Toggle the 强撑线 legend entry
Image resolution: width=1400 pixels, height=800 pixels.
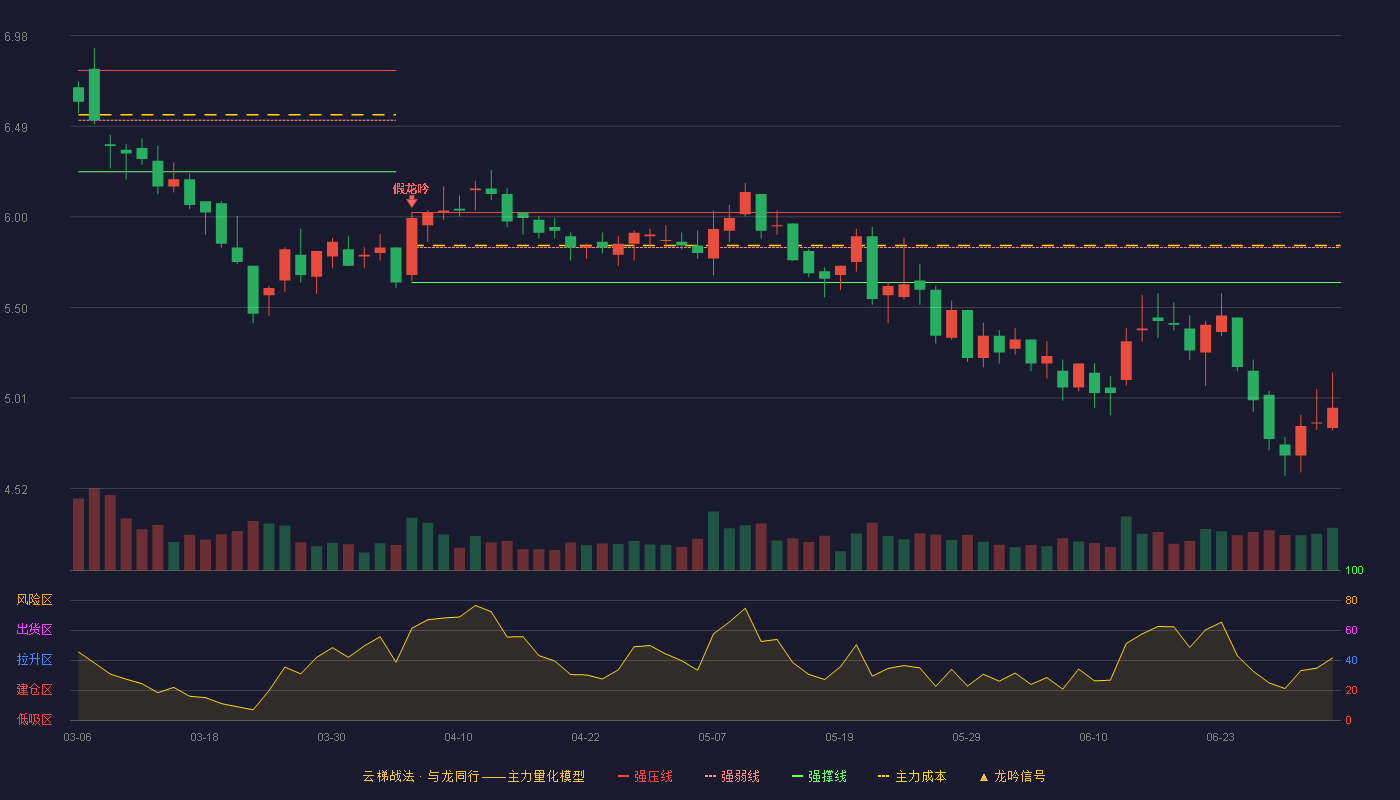point(819,776)
